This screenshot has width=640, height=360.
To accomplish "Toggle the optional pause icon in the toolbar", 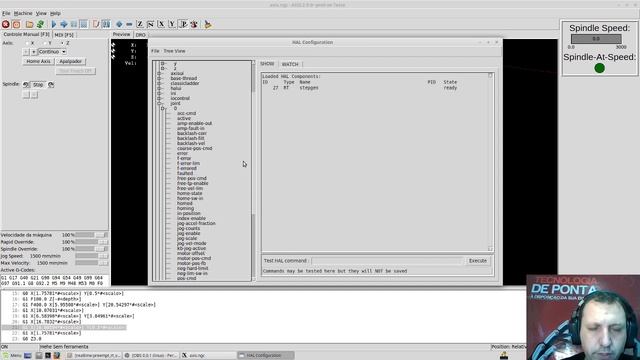I will 106,24.
